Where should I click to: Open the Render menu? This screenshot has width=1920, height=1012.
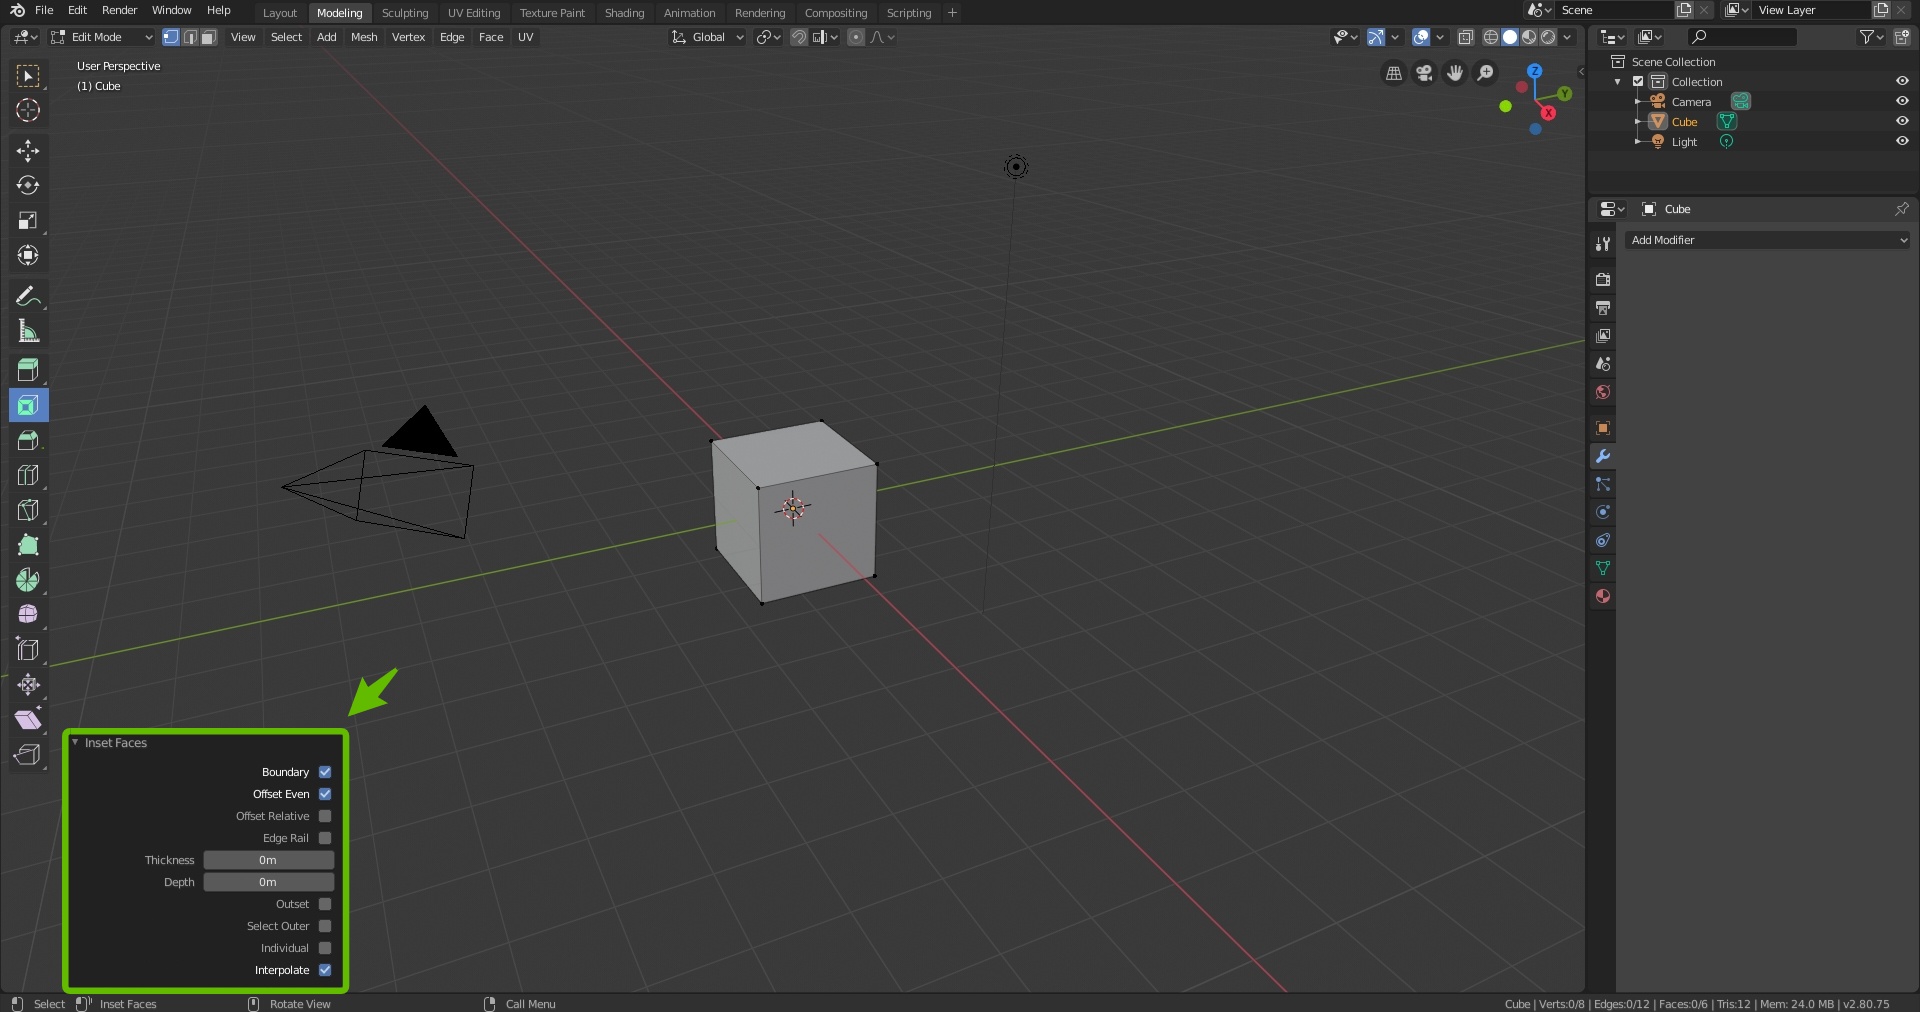pyautogui.click(x=119, y=10)
